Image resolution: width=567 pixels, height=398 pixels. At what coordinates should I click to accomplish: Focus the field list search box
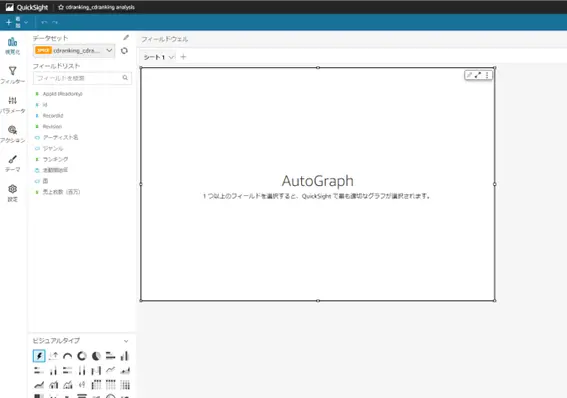[x=82, y=78]
